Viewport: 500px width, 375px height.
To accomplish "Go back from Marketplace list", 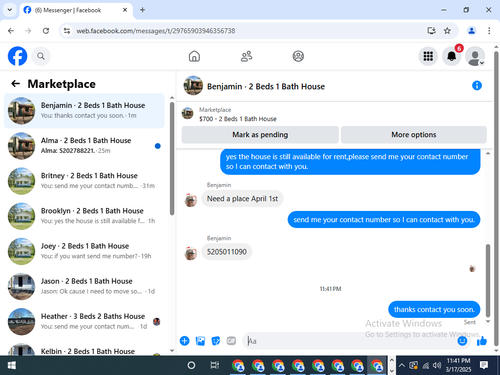I will coord(15,84).
